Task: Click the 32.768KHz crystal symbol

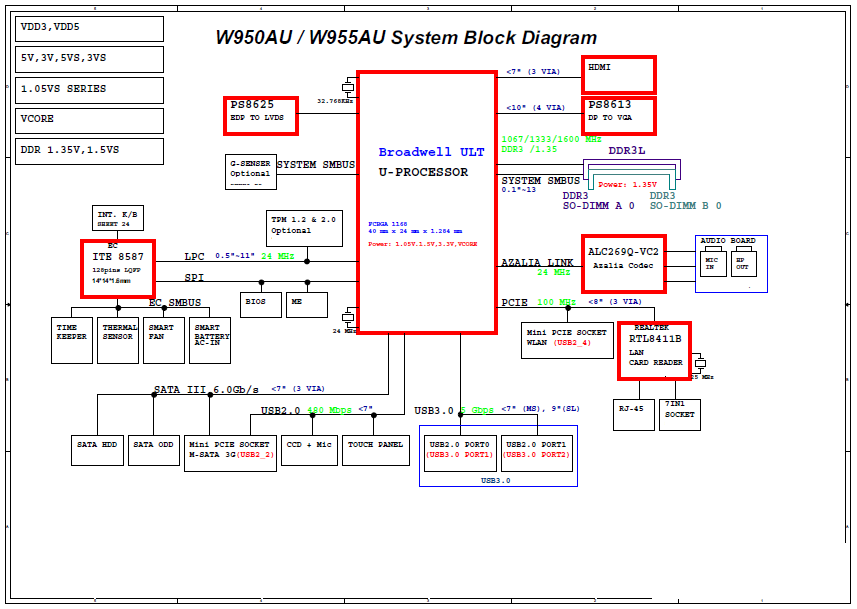Action: click(348, 87)
